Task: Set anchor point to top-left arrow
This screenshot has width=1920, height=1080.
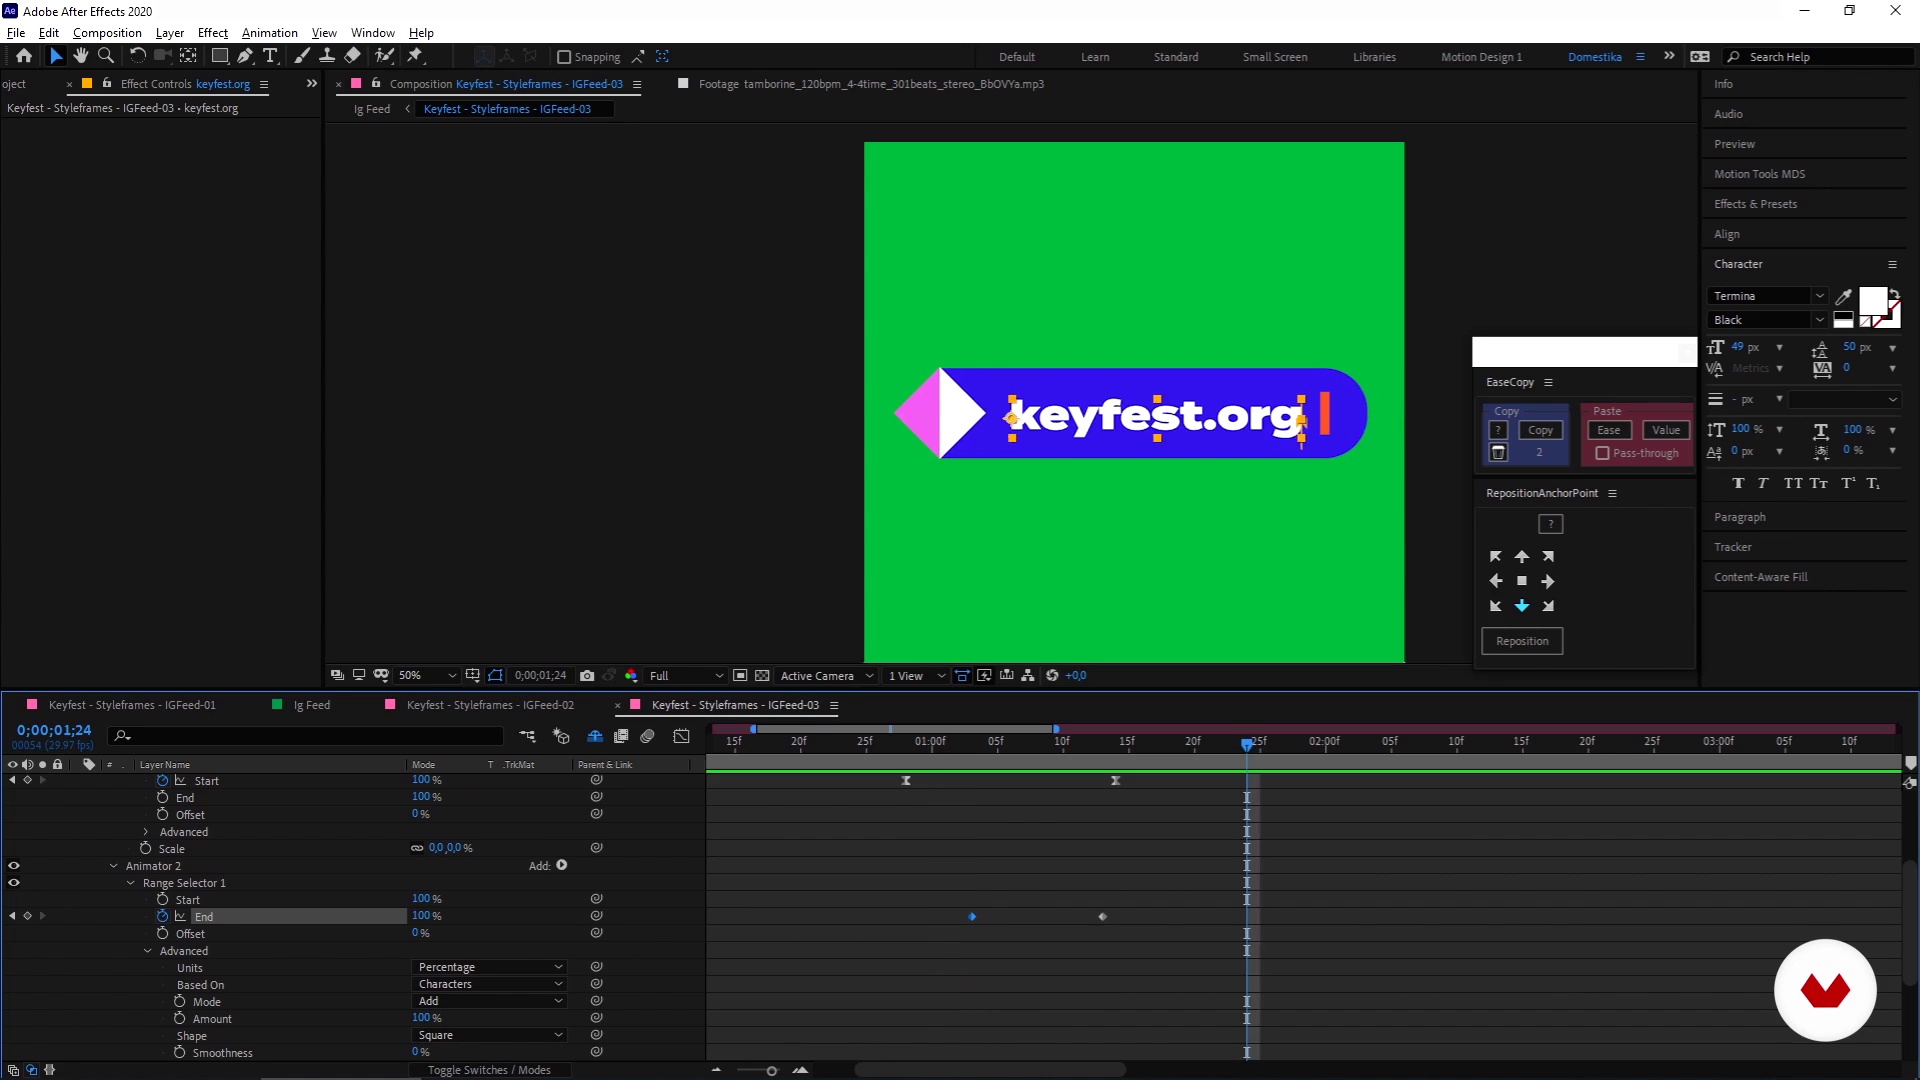Action: pos(1496,556)
